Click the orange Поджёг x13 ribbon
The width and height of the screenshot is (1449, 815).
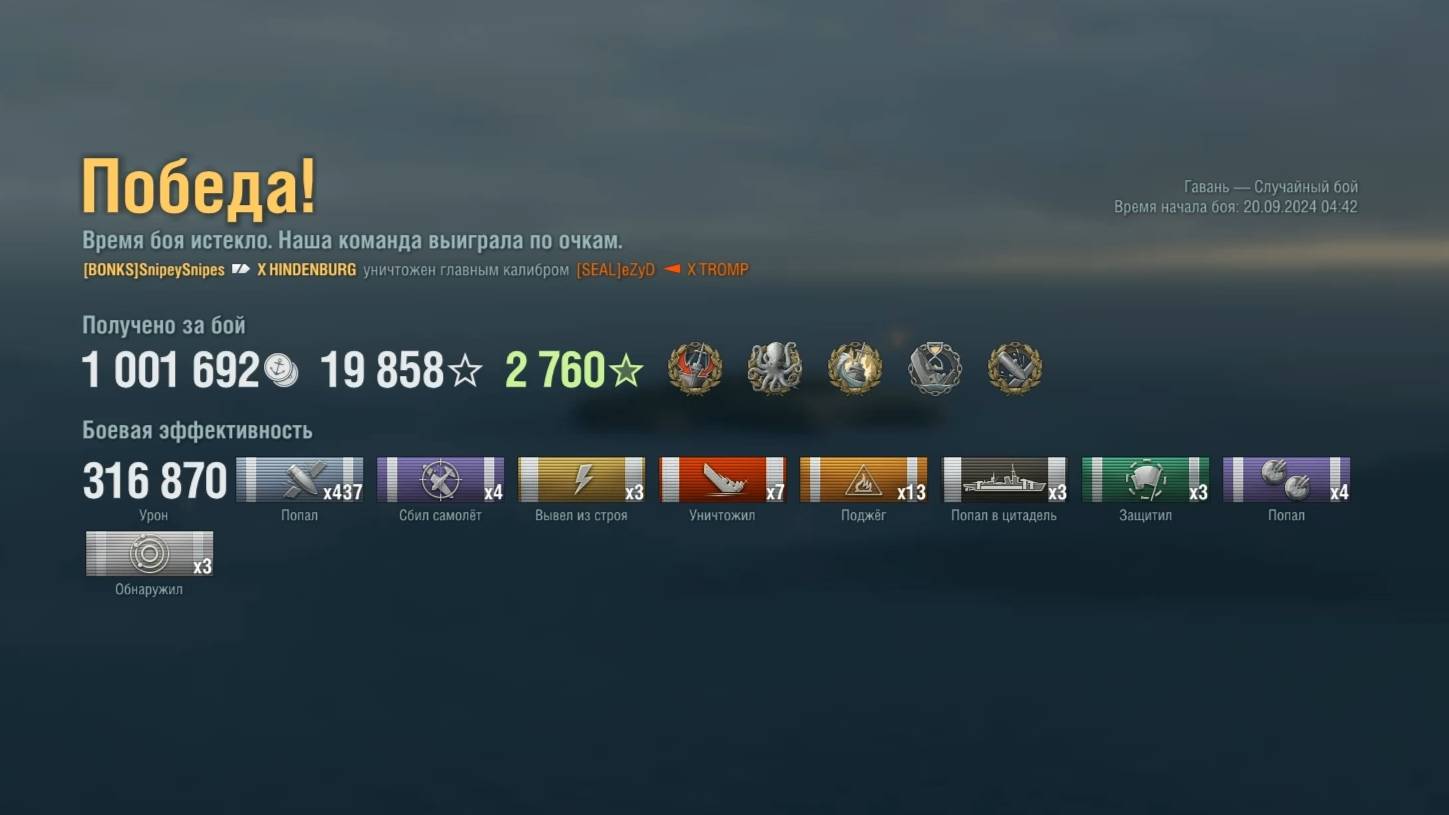tap(863, 480)
